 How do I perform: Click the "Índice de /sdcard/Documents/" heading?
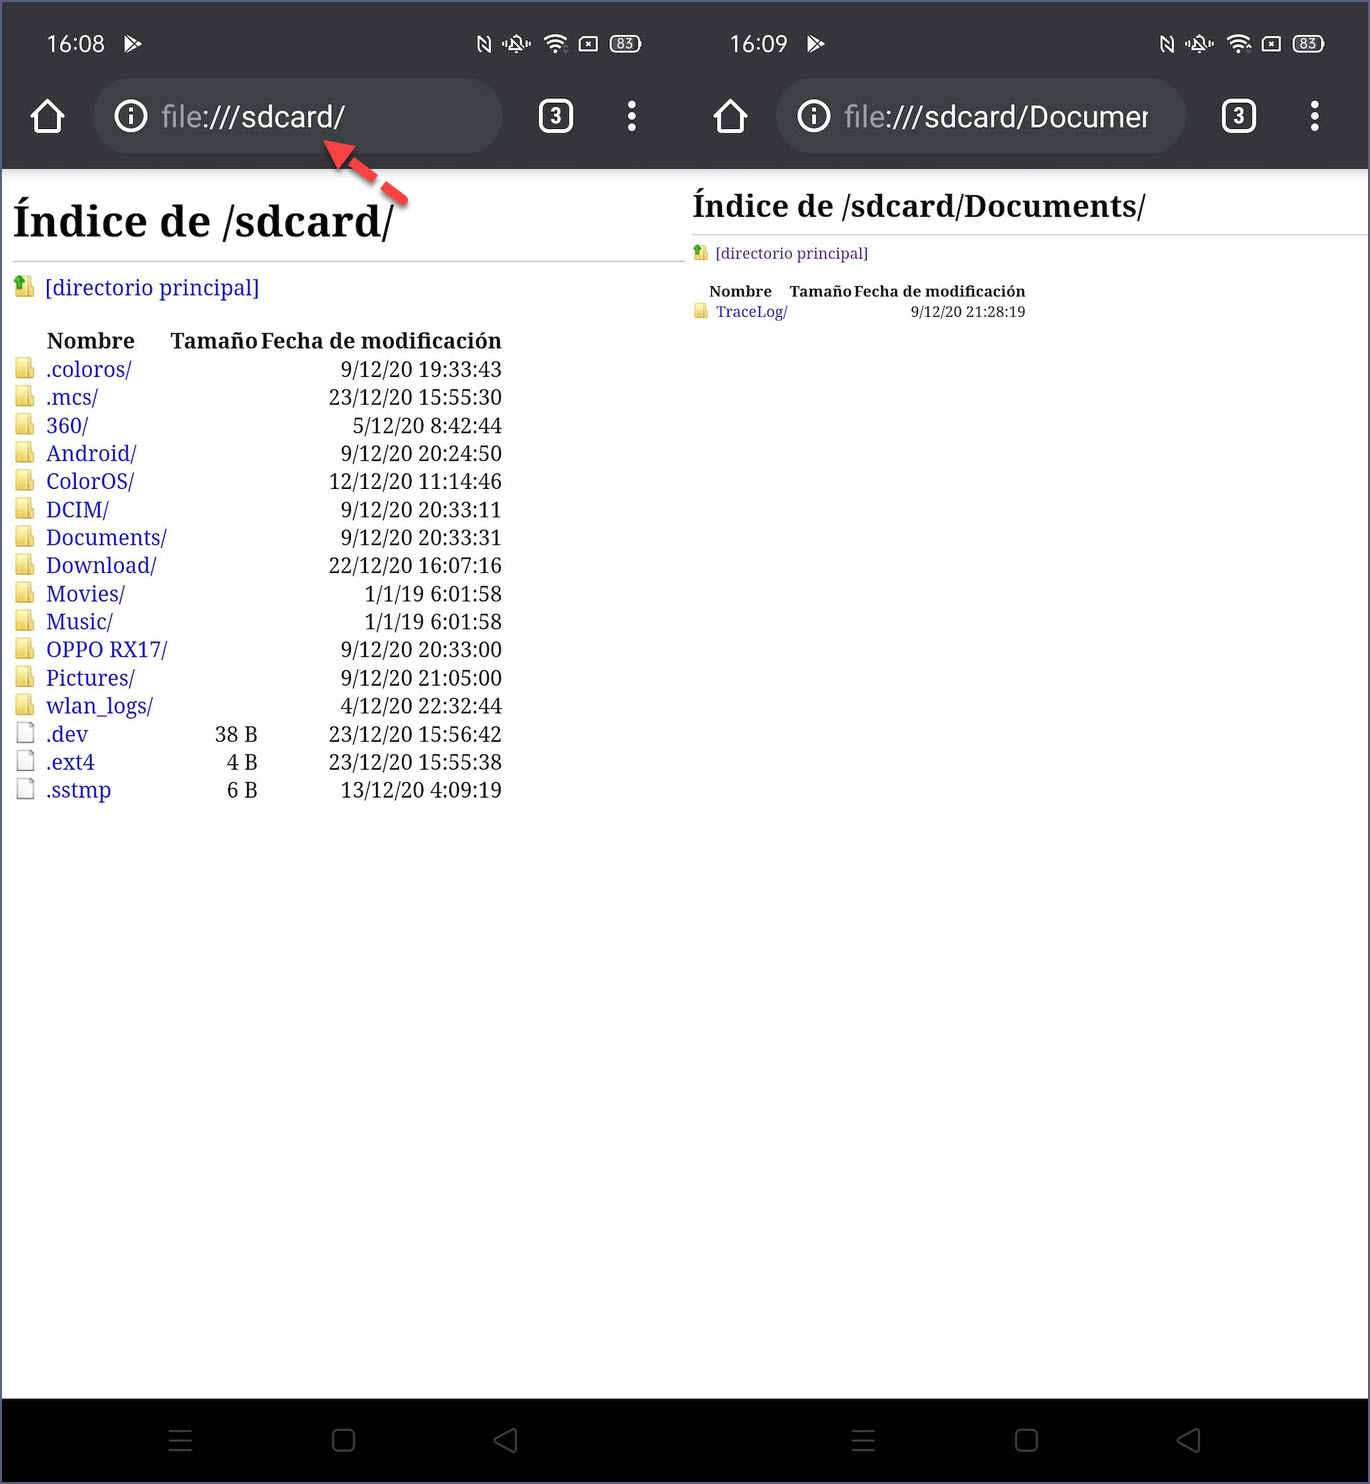coord(919,205)
